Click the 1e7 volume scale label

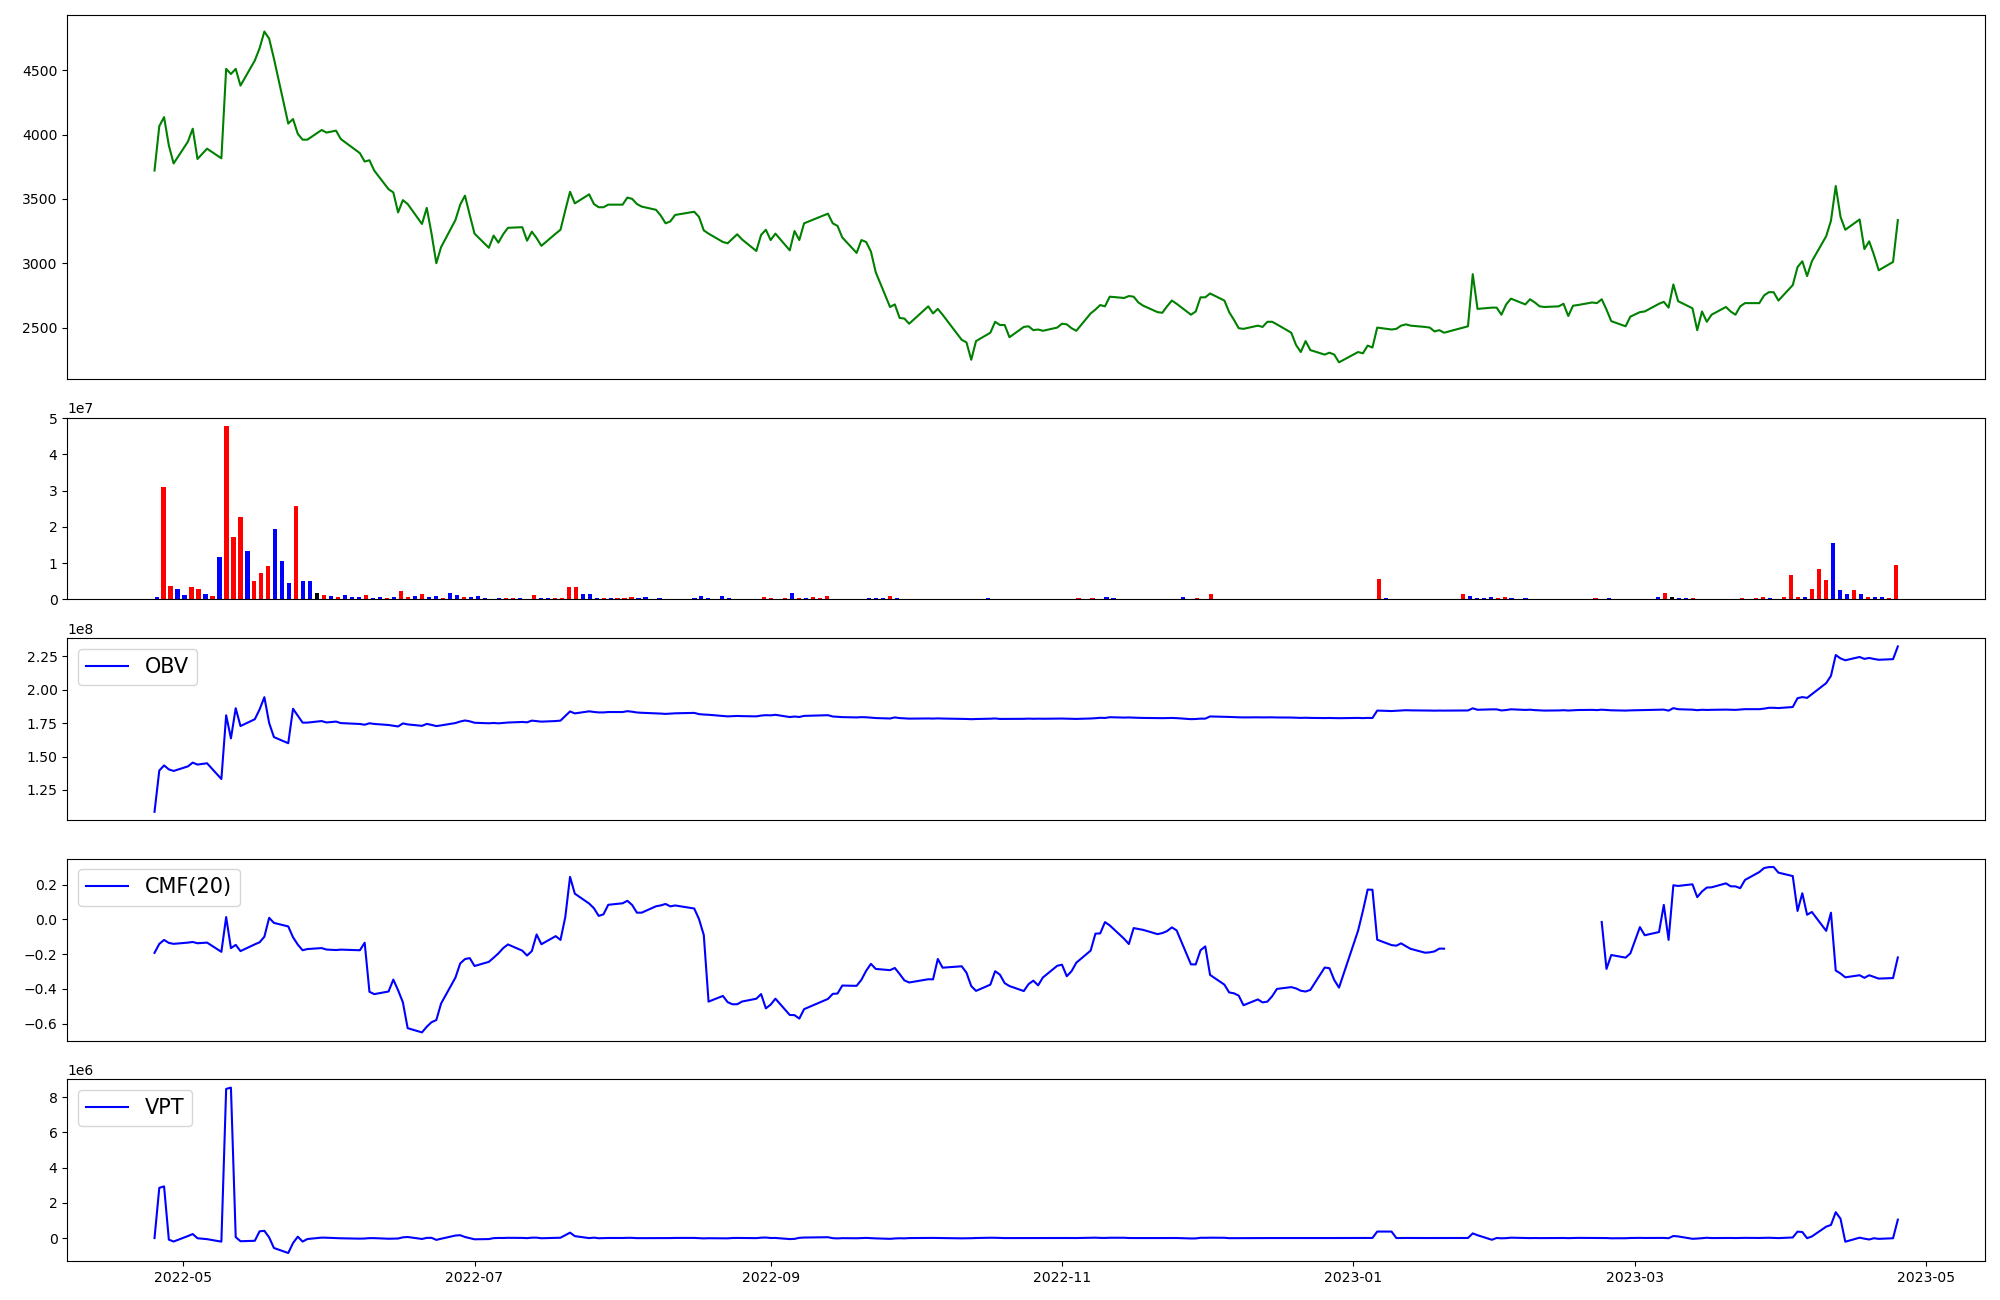[81, 408]
